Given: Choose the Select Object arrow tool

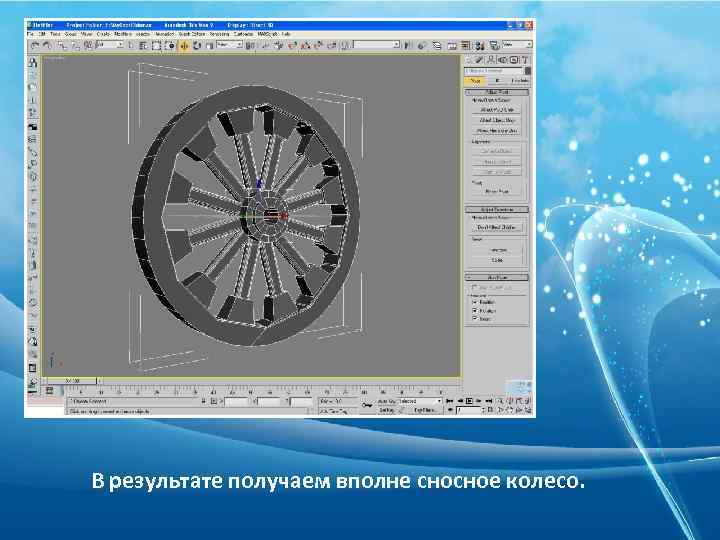Looking at the screenshot, I should click(131, 45).
